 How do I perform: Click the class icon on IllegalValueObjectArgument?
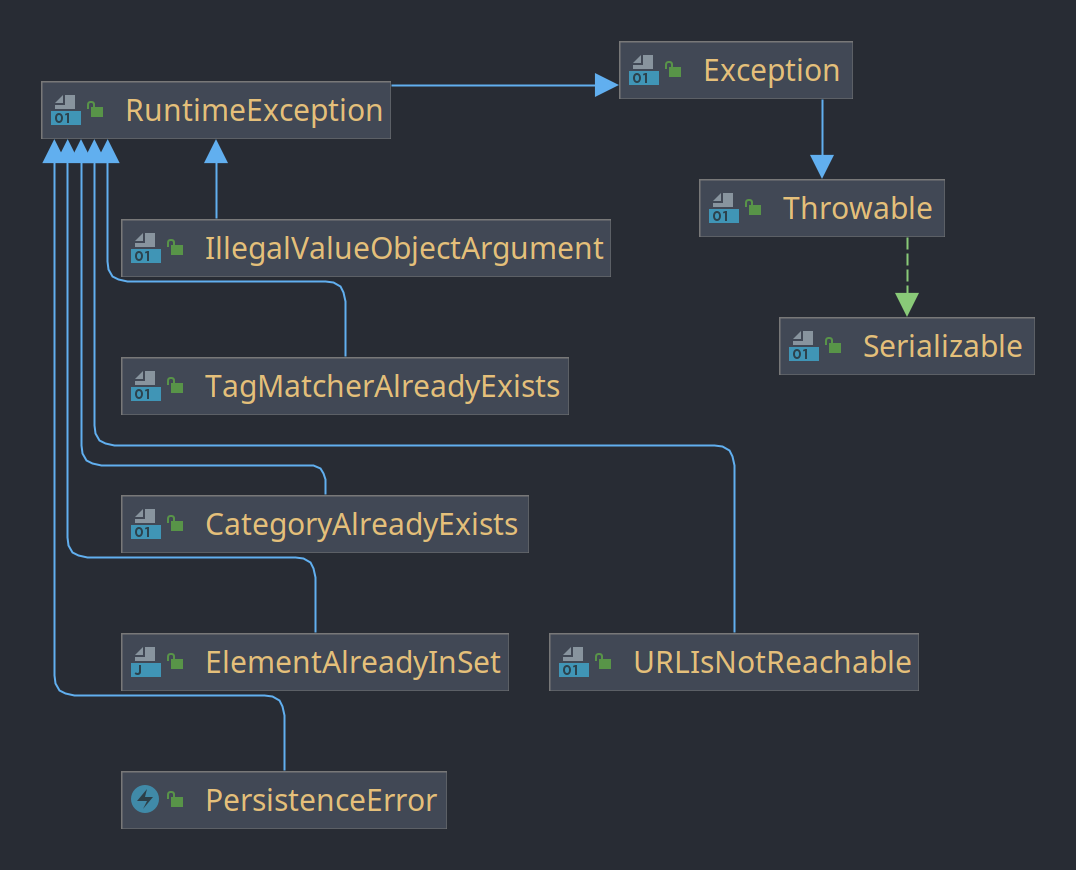click(x=145, y=248)
